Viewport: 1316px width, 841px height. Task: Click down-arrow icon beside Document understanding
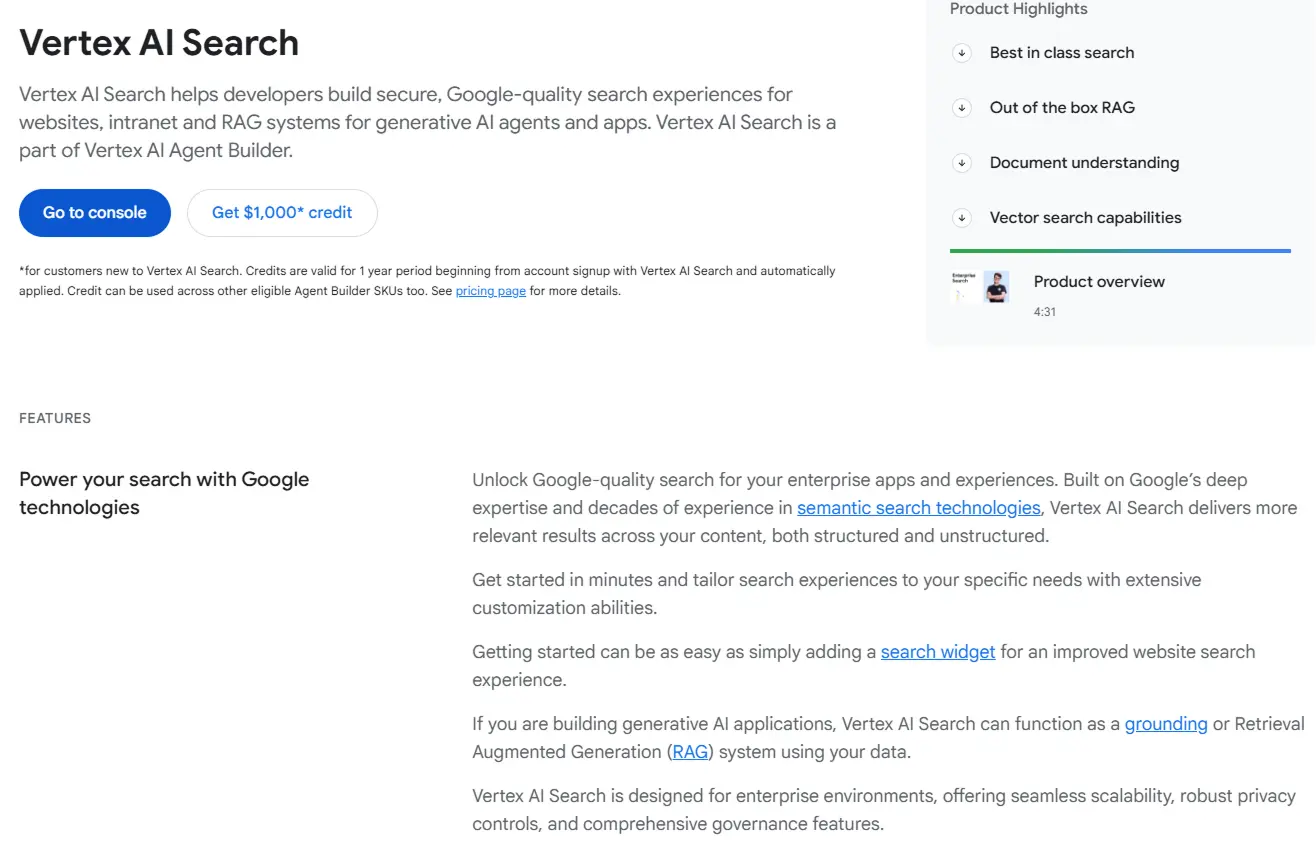click(962, 163)
